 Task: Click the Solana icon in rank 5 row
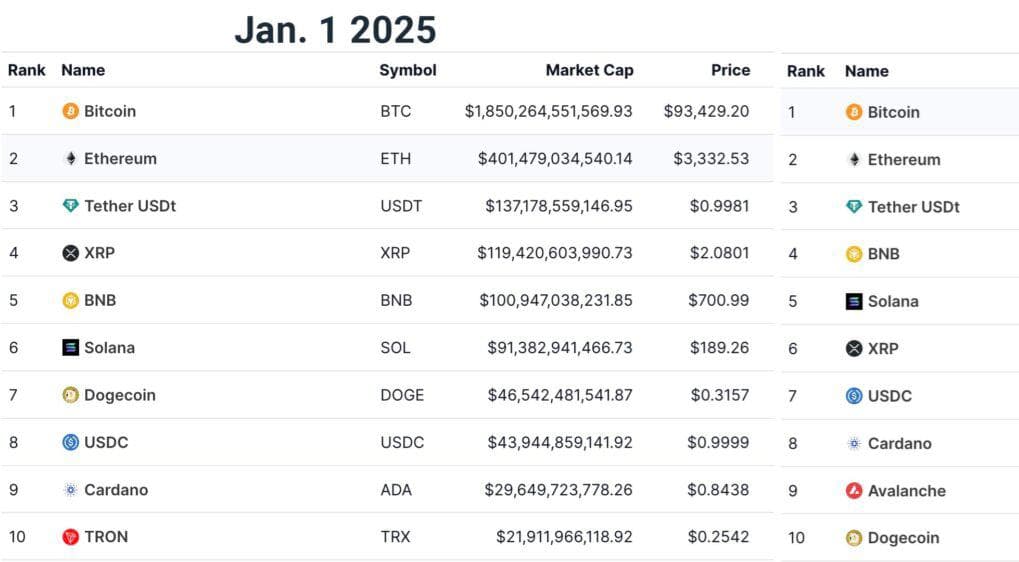[854, 301]
